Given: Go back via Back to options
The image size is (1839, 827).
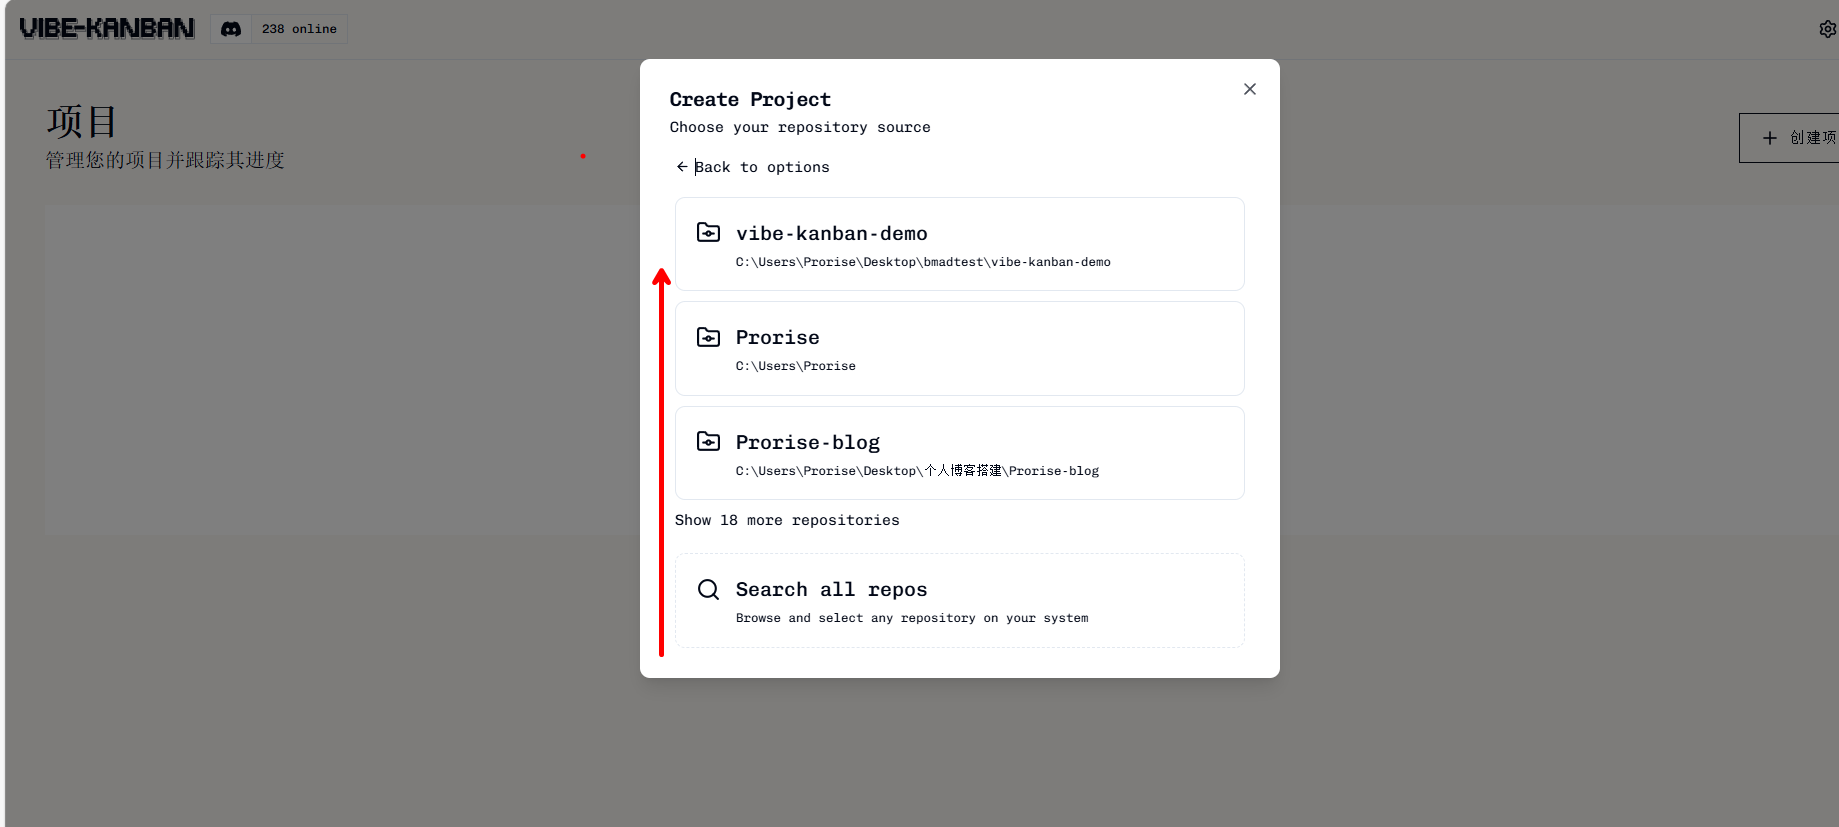Looking at the screenshot, I should point(762,167).
